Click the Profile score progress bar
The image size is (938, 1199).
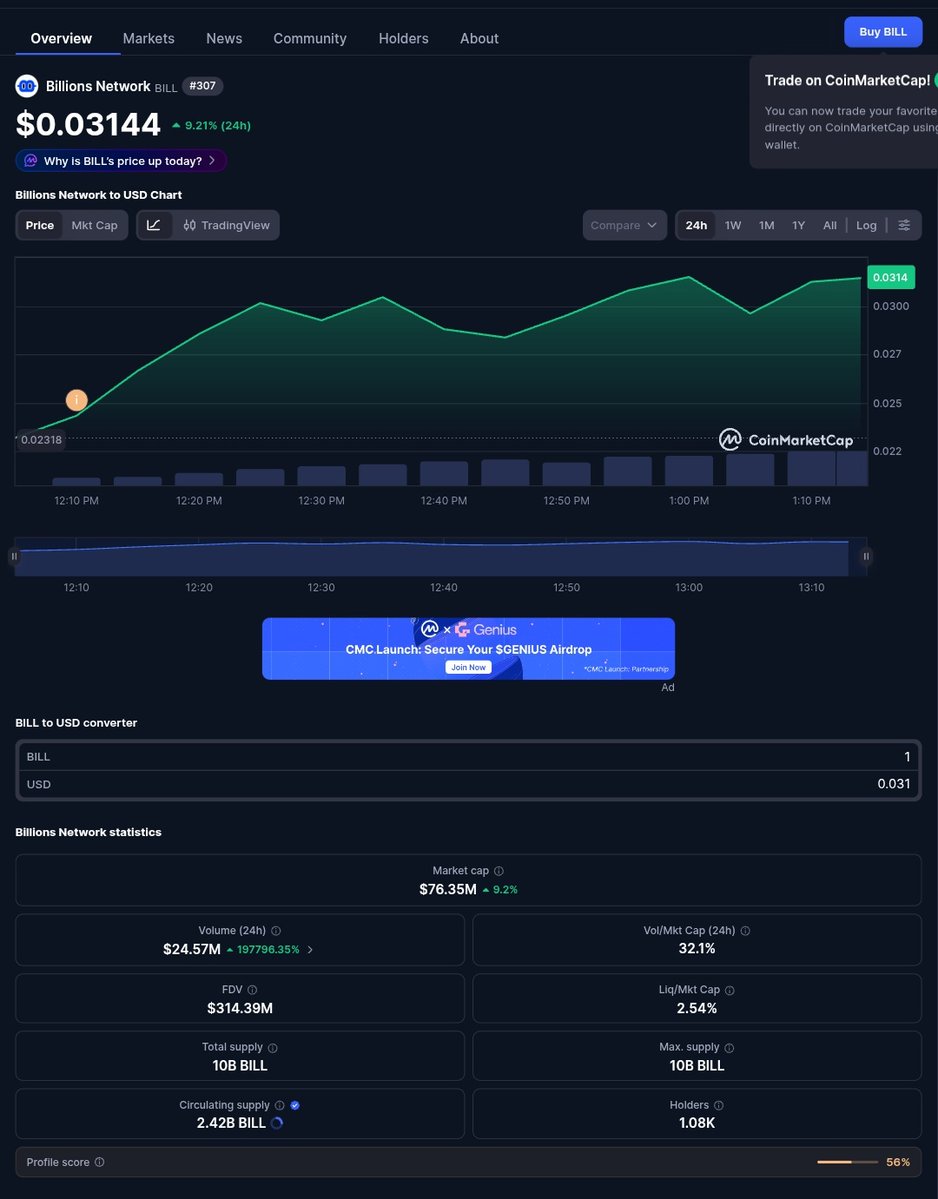[847, 1162]
